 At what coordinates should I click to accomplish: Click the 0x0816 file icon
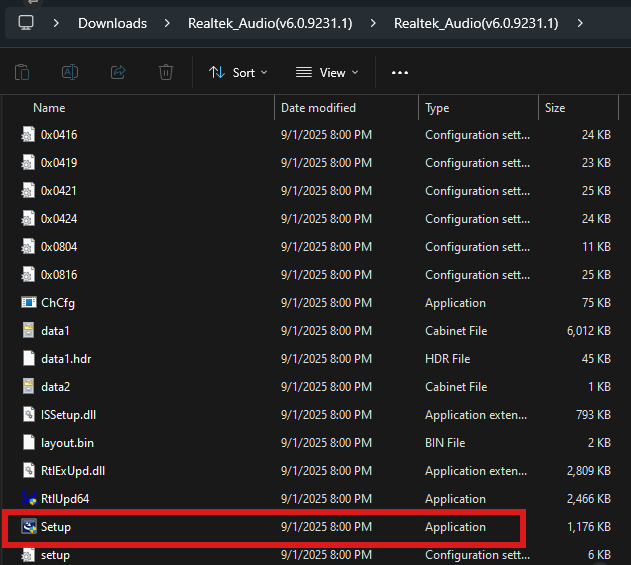click(x=28, y=274)
